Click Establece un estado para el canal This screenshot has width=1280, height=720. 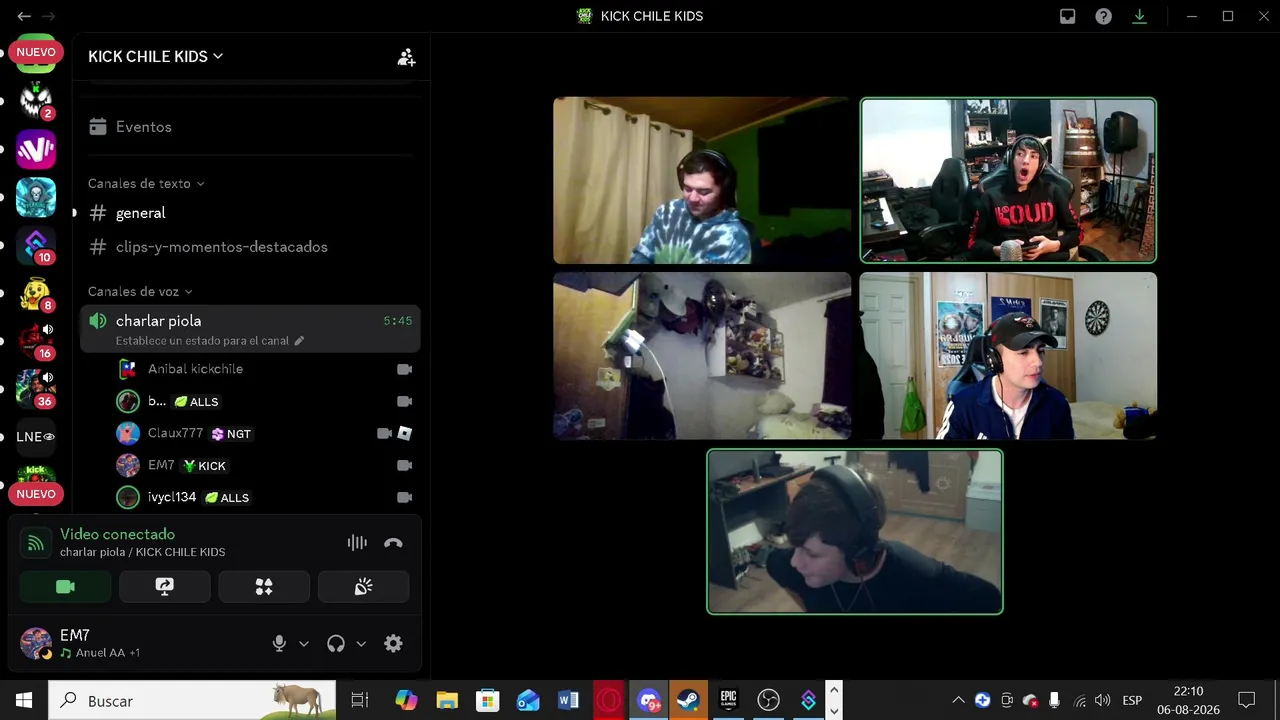tap(202, 341)
